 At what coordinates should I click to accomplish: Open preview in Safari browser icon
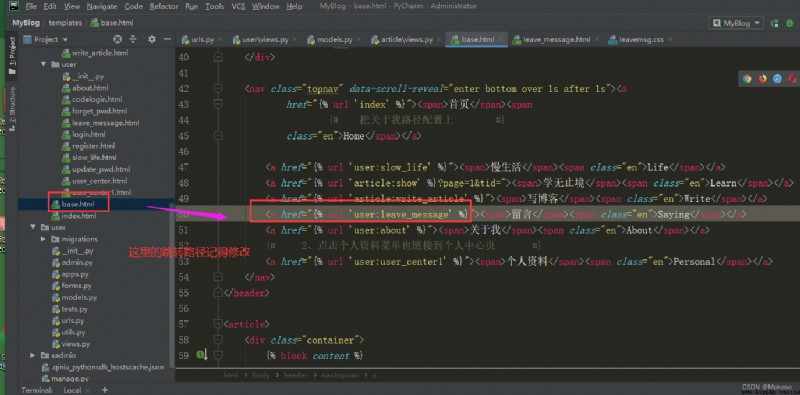click(777, 78)
